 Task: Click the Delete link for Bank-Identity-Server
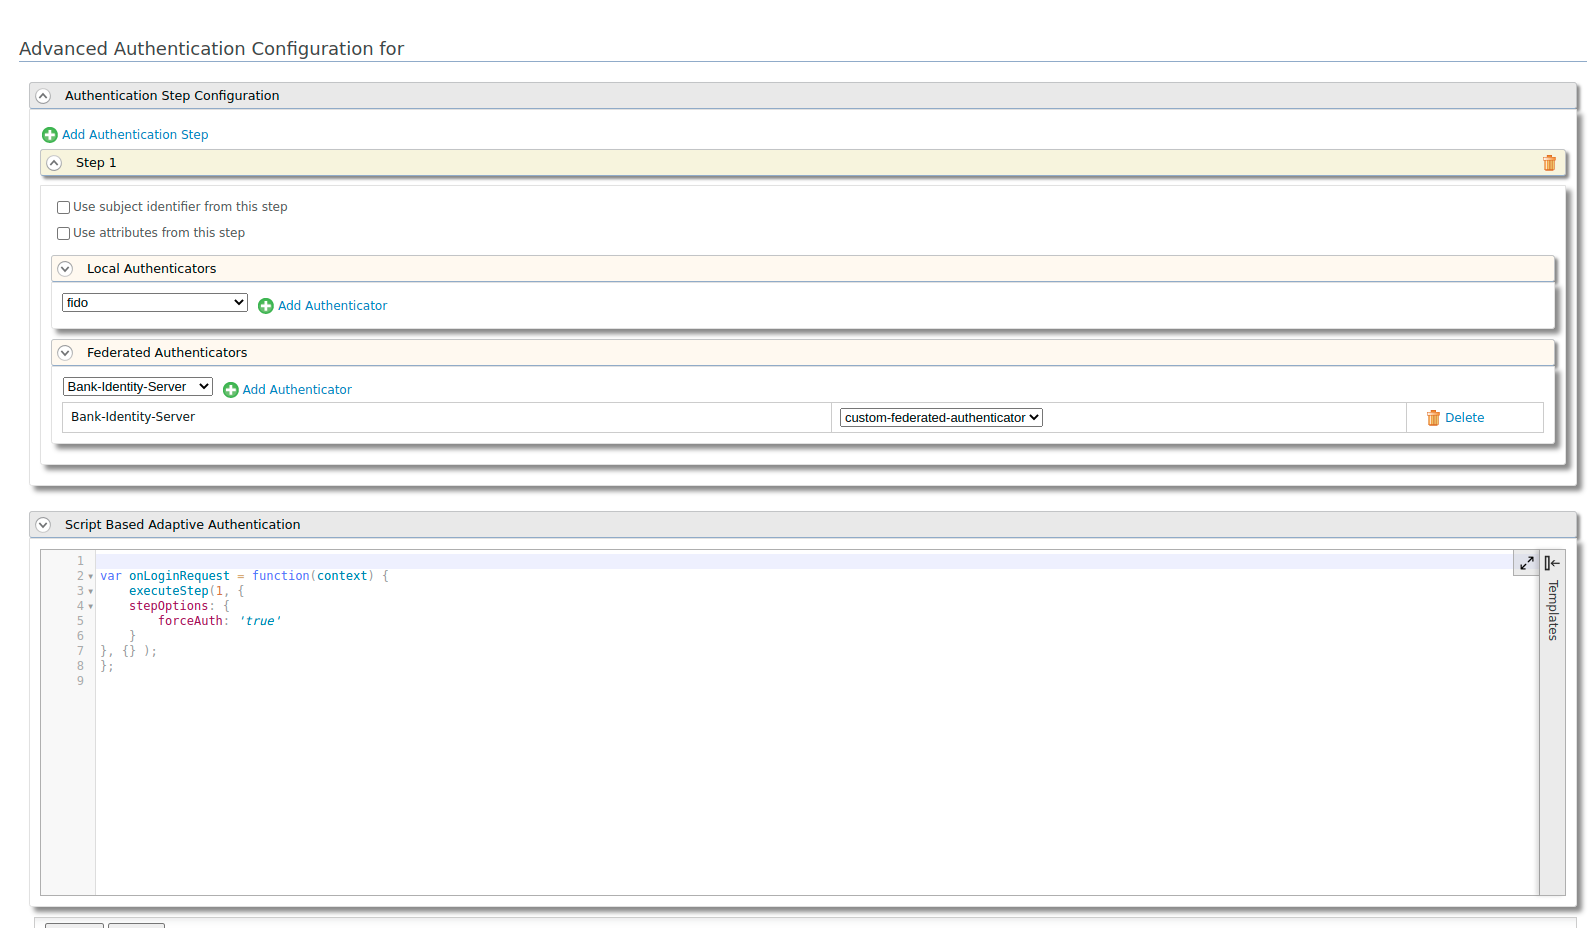[1464, 418]
